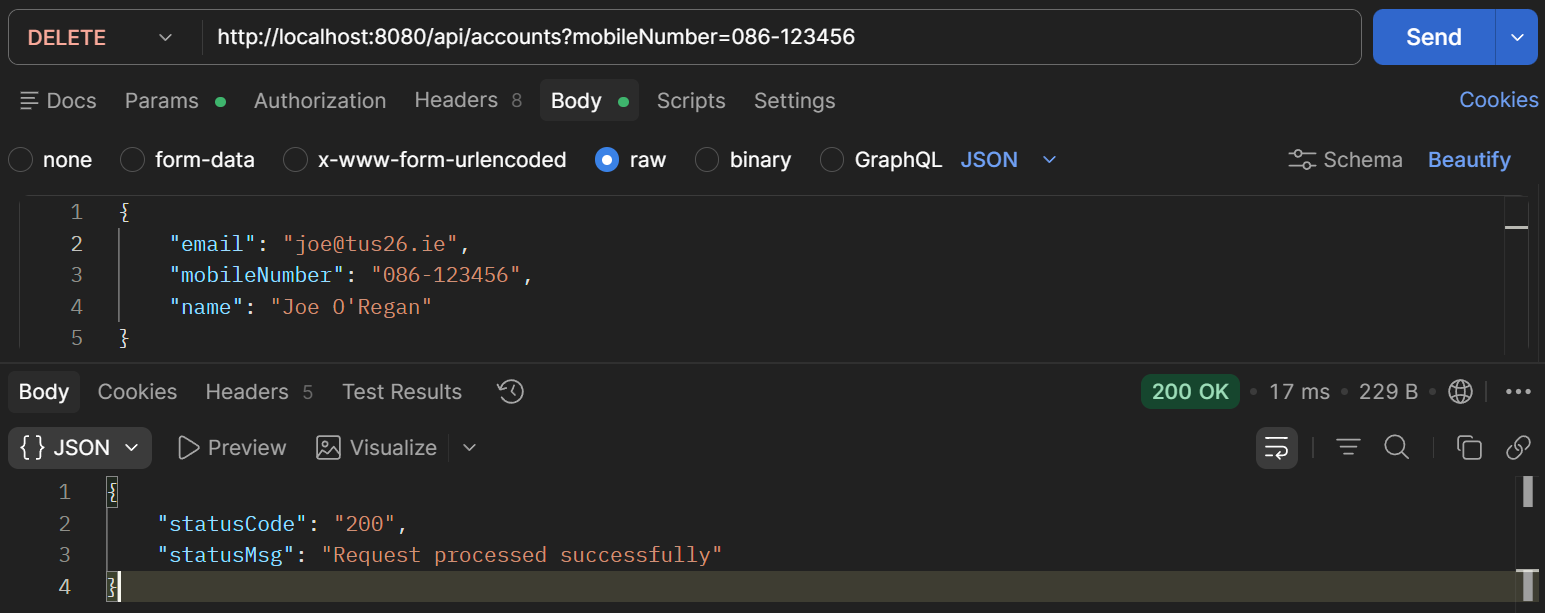Screen dimensions: 1545x613
Task: Click the Docs icon button
Action: point(58,101)
